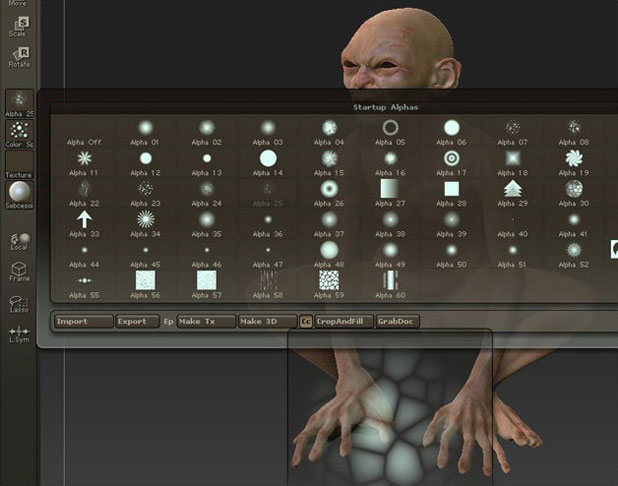
Task: Select Alpha 06 solid circle
Action: (451, 133)
